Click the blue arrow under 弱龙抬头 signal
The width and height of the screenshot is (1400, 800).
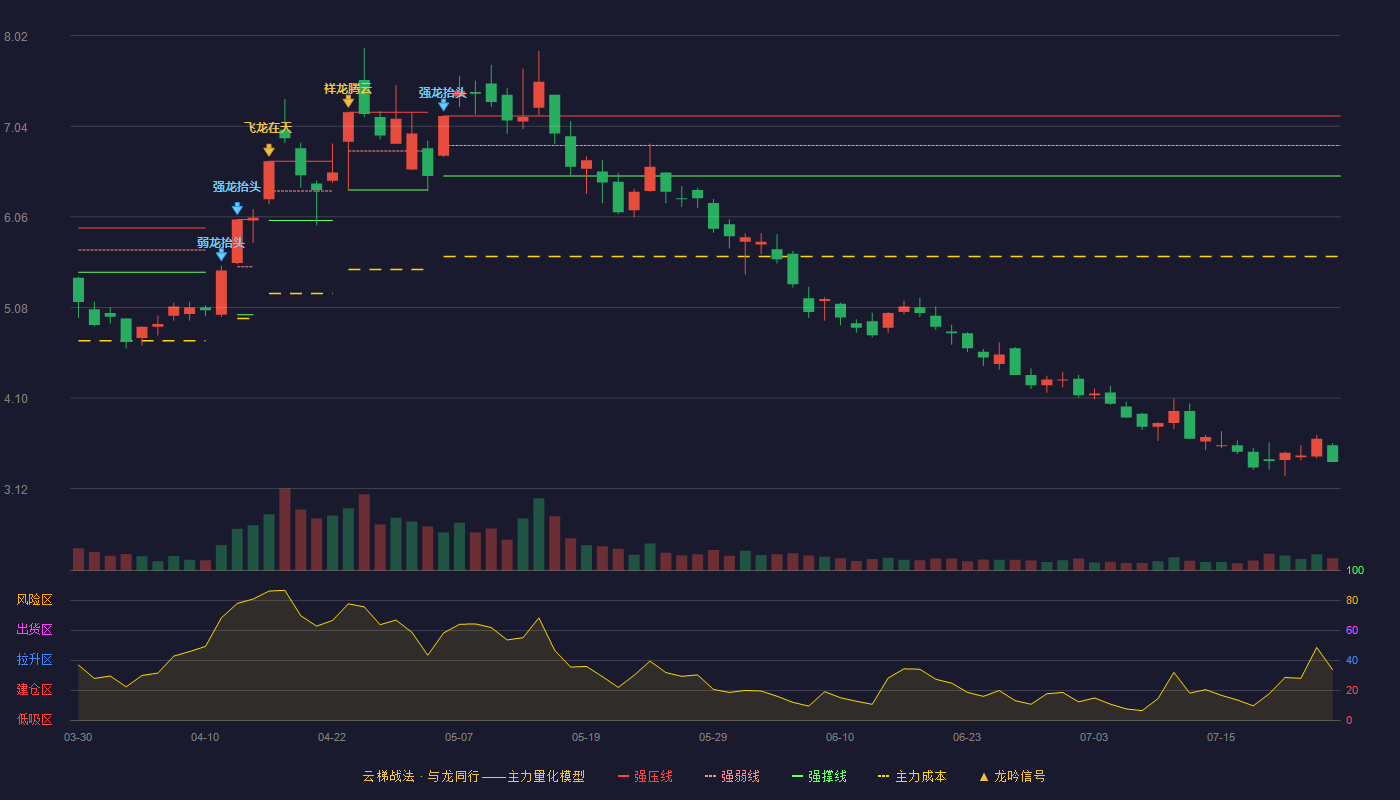click(x=221, y=255)
